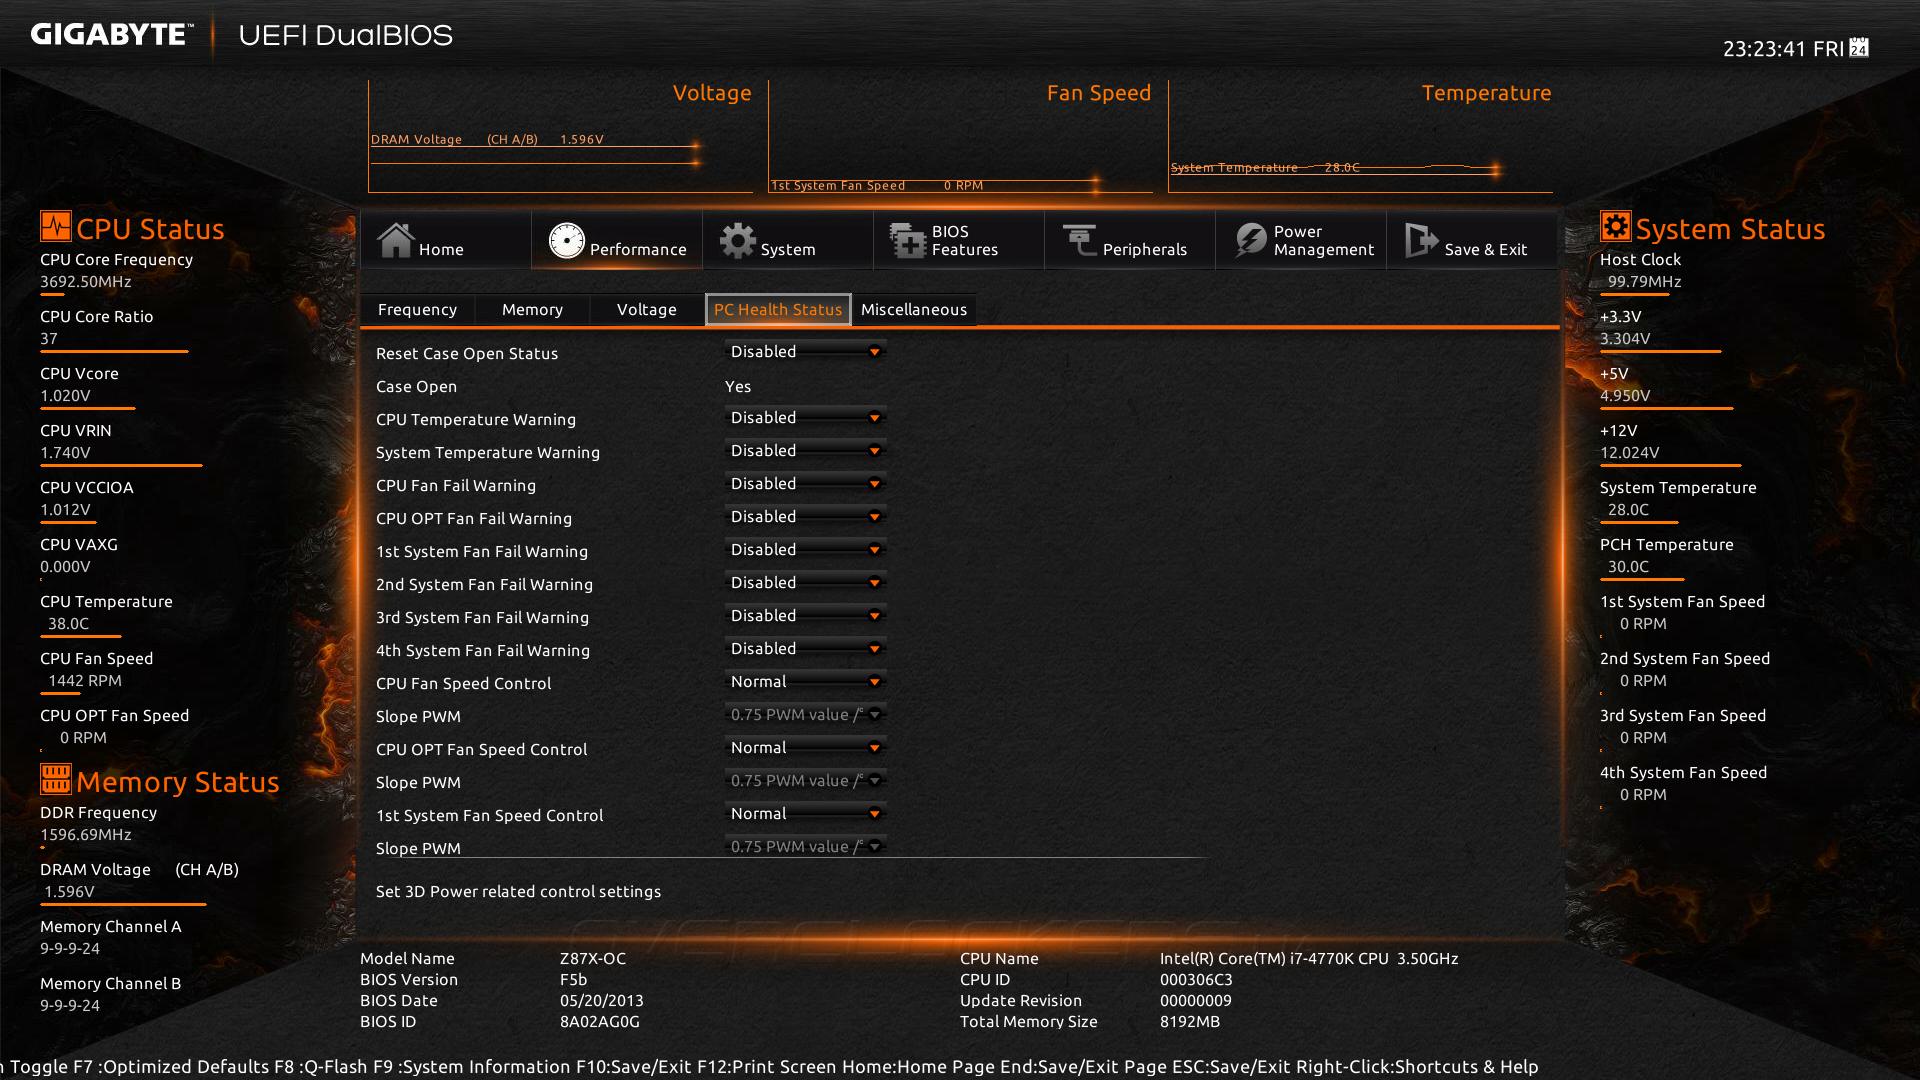Open the Miscellaneous tab
This screenshot has height=1080, width=1920.
pos(913,310)
